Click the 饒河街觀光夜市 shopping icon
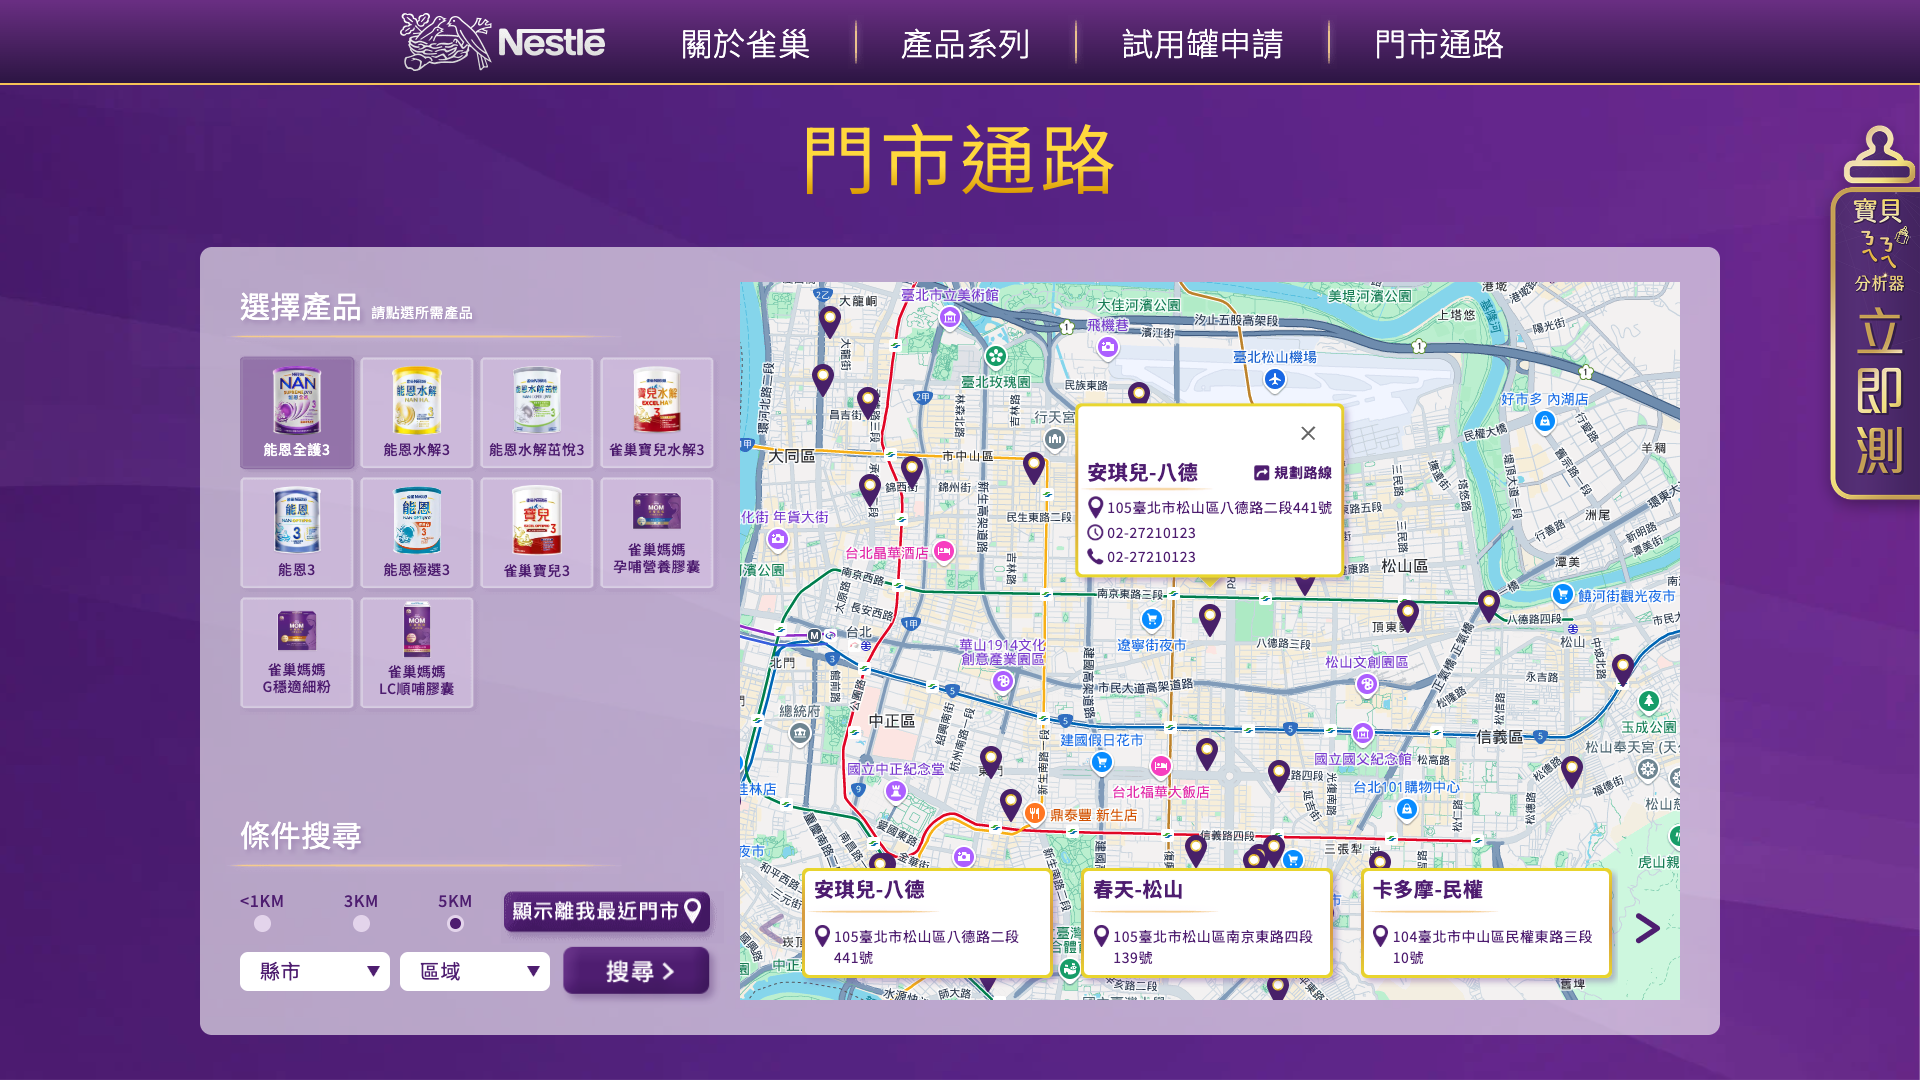The height and width of the screenshot is (1080, 1920). [x=1563, y=594]
